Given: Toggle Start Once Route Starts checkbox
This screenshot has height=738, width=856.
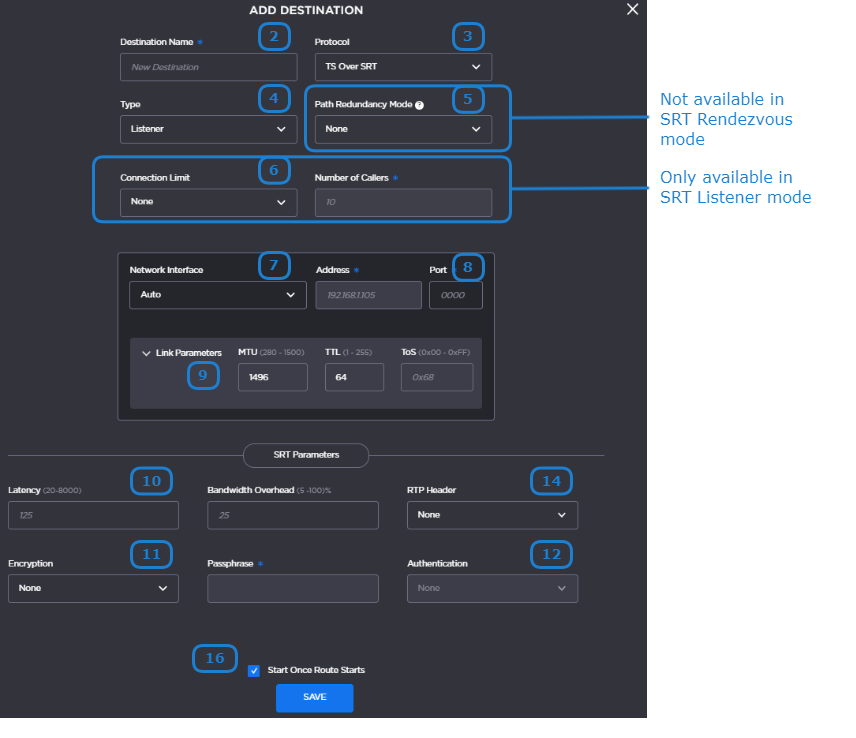Looking at the screenshot, I should pyautogui.click(x=254, y=671).
